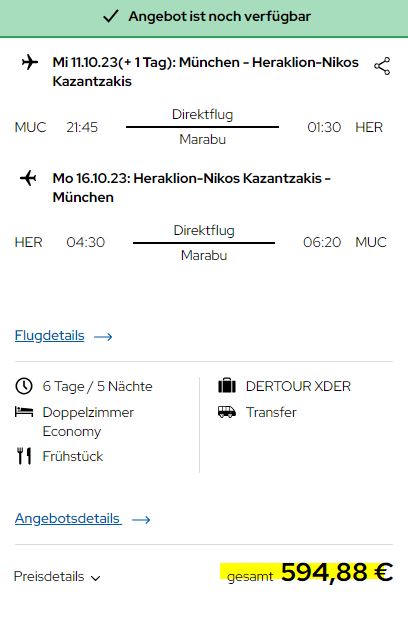Expand the Preisdetails section
Viewport: 408px width, 620px height.
click(57, 577)
